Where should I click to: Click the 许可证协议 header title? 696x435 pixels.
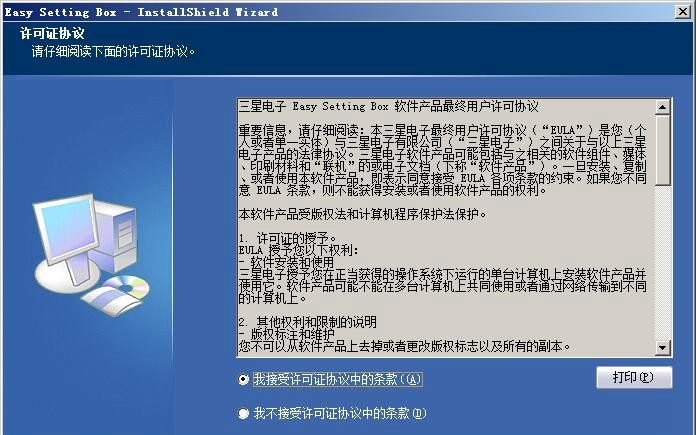click(x=52, y=33)
